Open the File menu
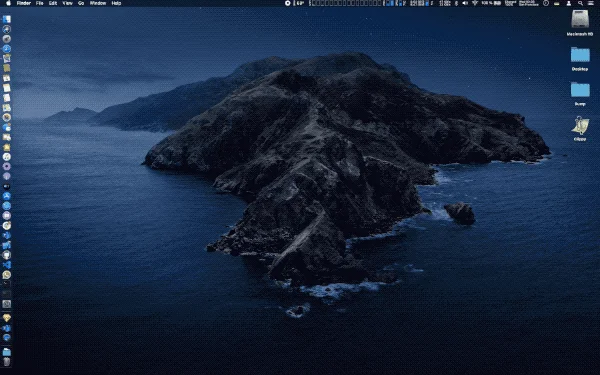The height and width of the screenshot is (375, 600). (39, 3)
